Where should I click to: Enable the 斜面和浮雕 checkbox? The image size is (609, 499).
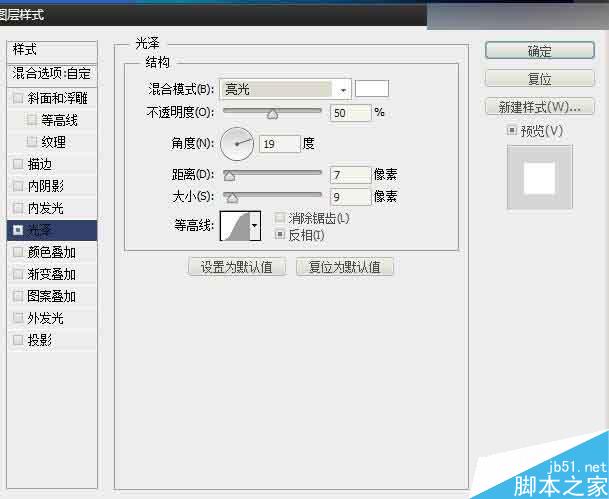point(18,98)
